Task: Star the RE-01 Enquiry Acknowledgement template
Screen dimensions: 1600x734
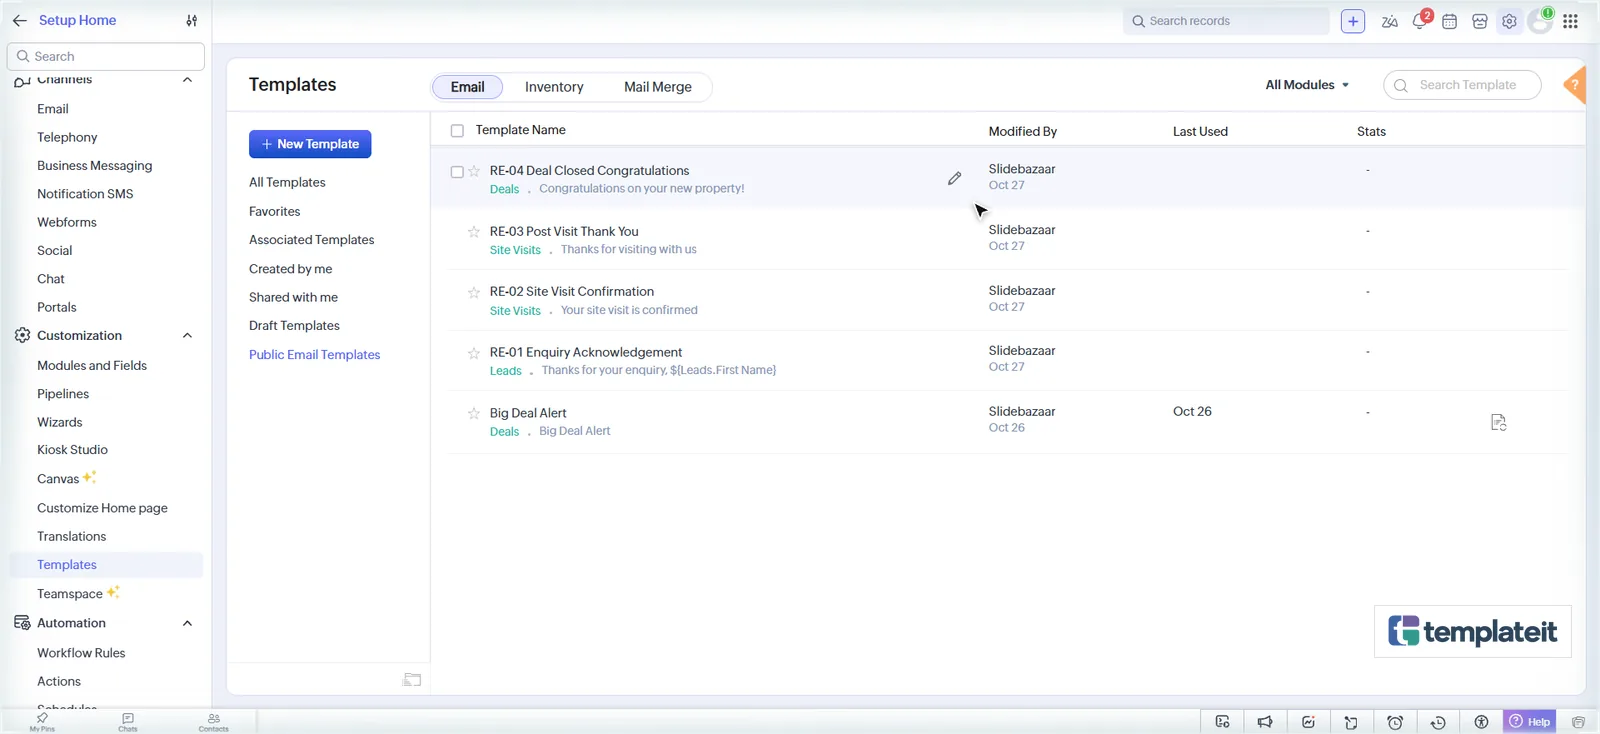Action: (x=474, y=353)
